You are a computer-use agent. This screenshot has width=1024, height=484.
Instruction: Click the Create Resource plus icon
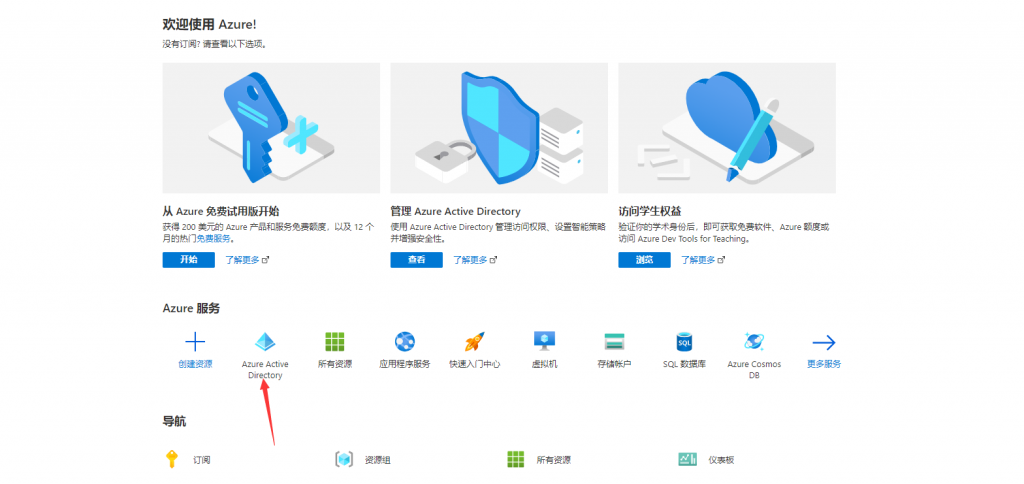(x=195, y=342)
